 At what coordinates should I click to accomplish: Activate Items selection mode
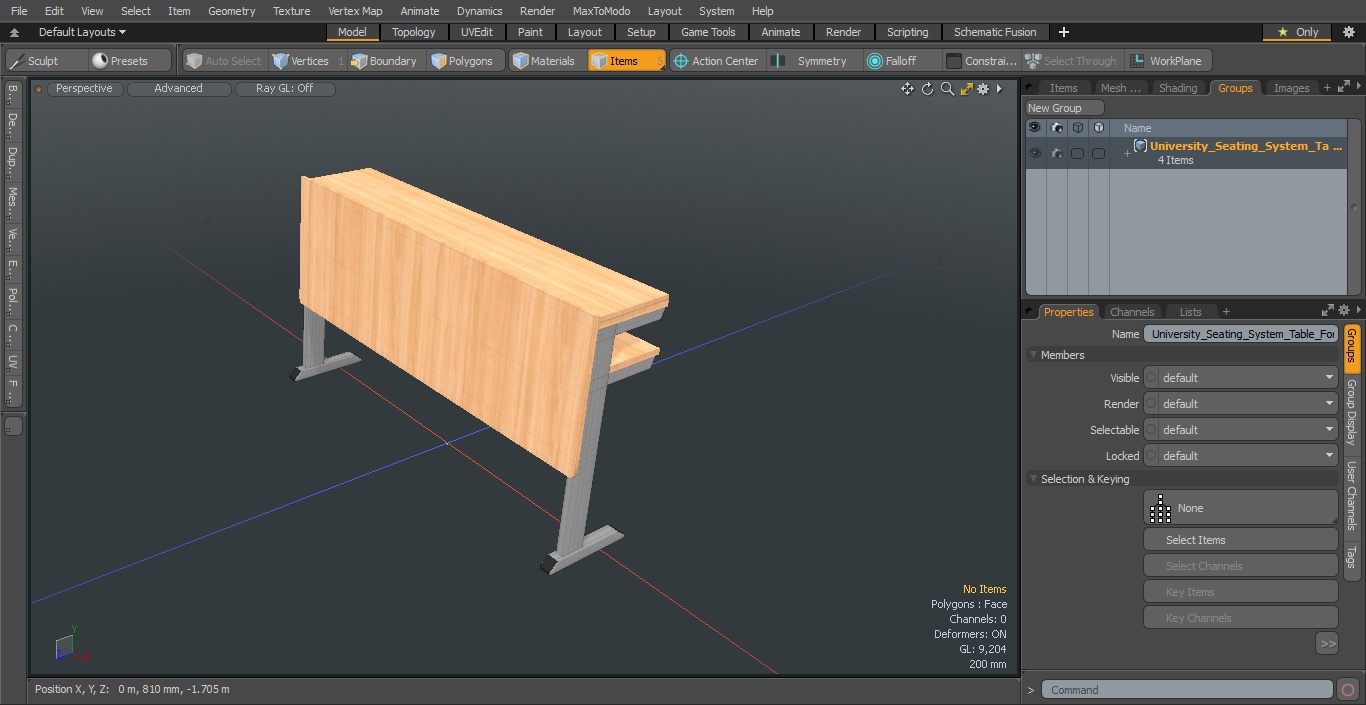coord(626,61)
